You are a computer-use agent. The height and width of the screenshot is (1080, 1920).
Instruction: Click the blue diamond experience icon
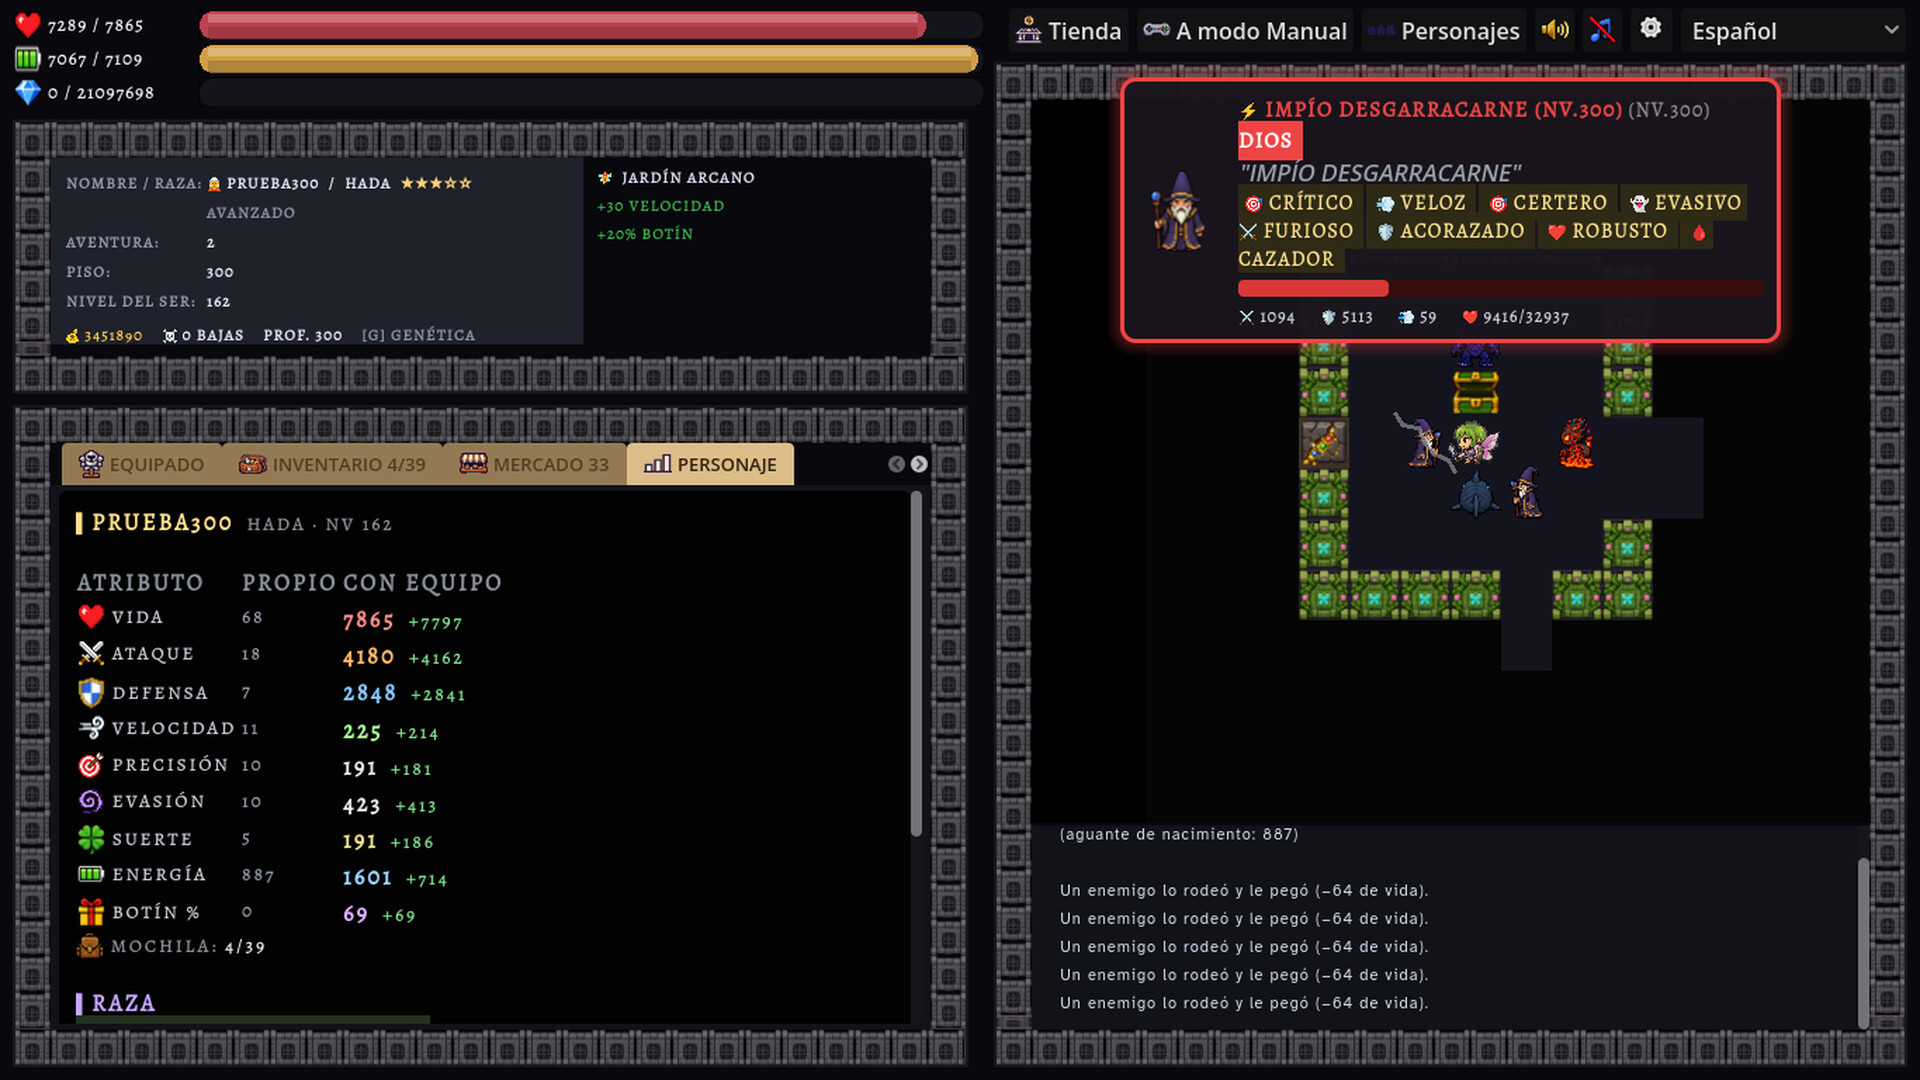click(x=28, y=93)
